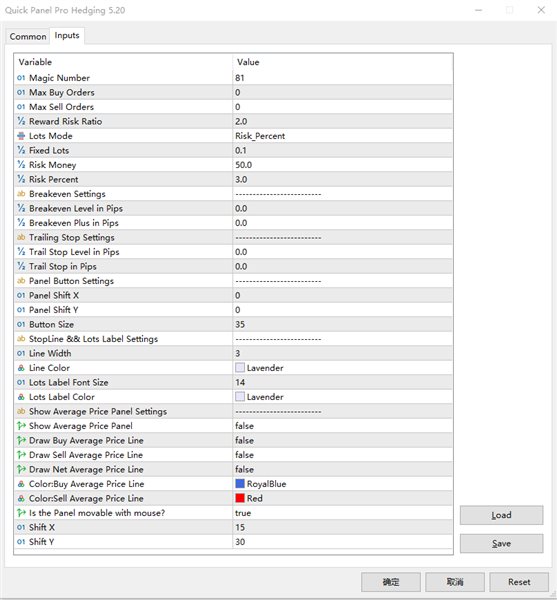Select the 'Color:Buy Average Price Line' label
557x600 pixels.
point(86,484)
